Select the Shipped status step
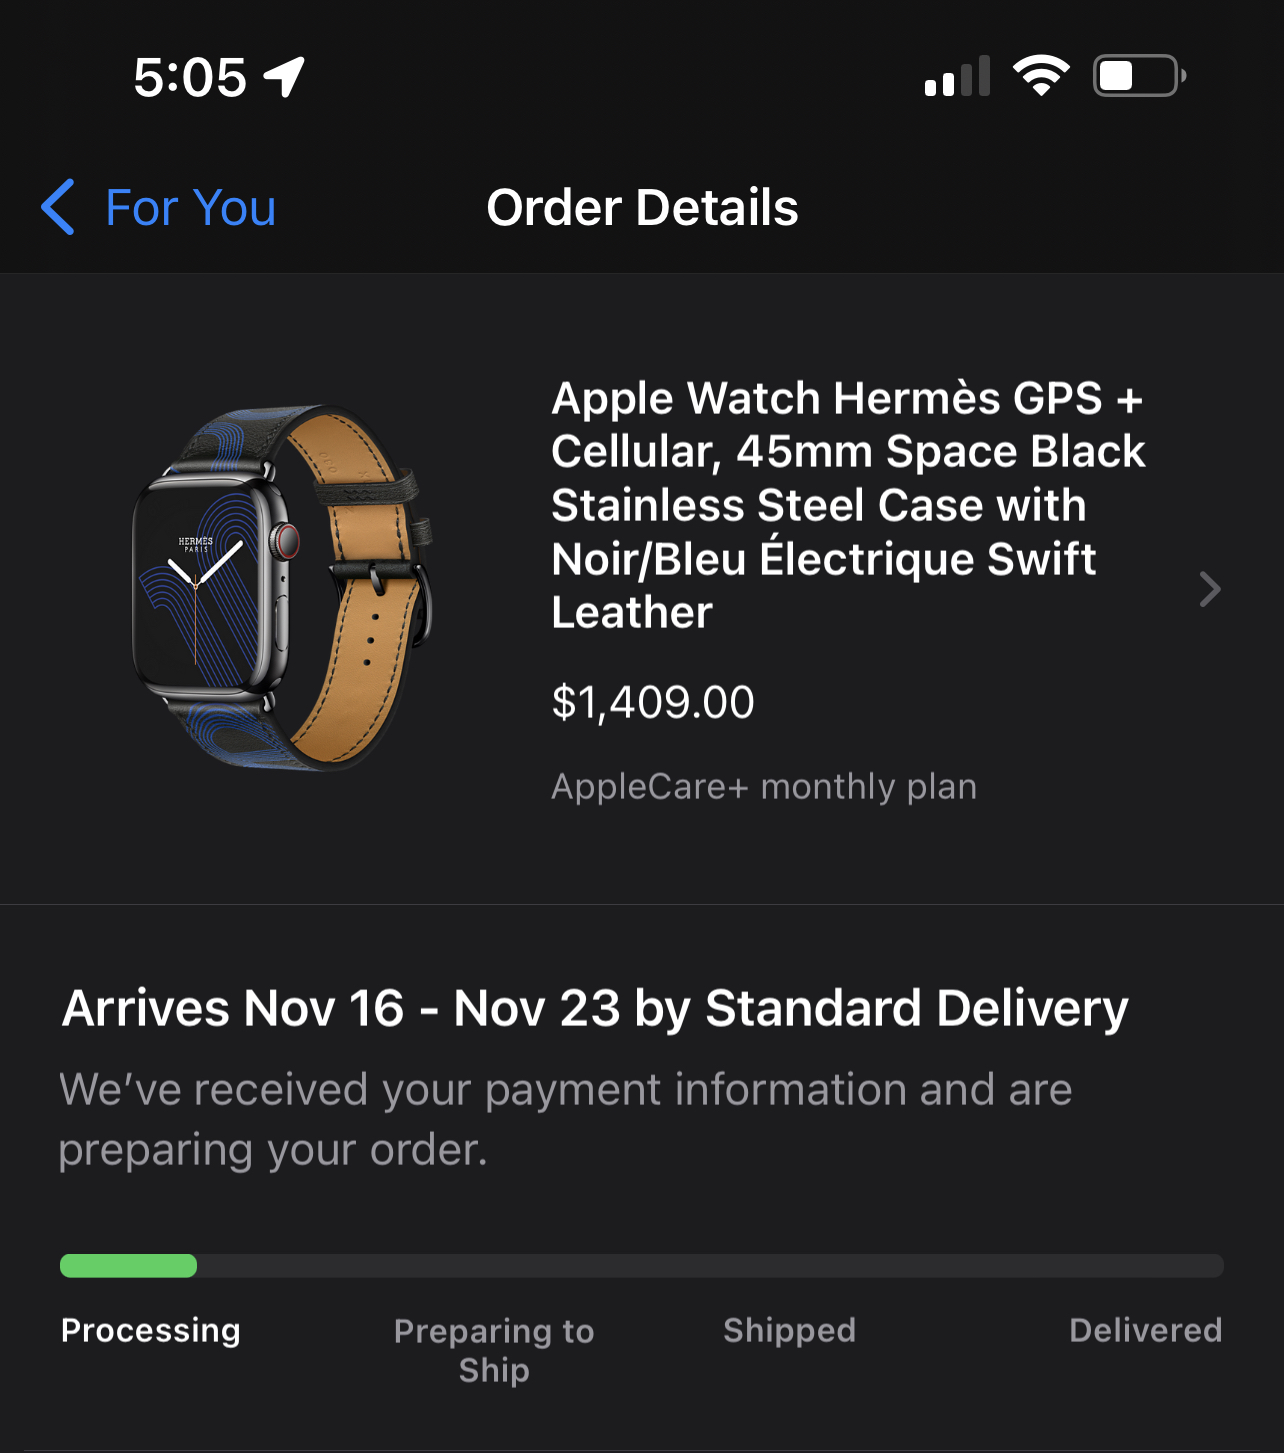This screenshot has height=1453, width=1284. [x=789, y=1330]
